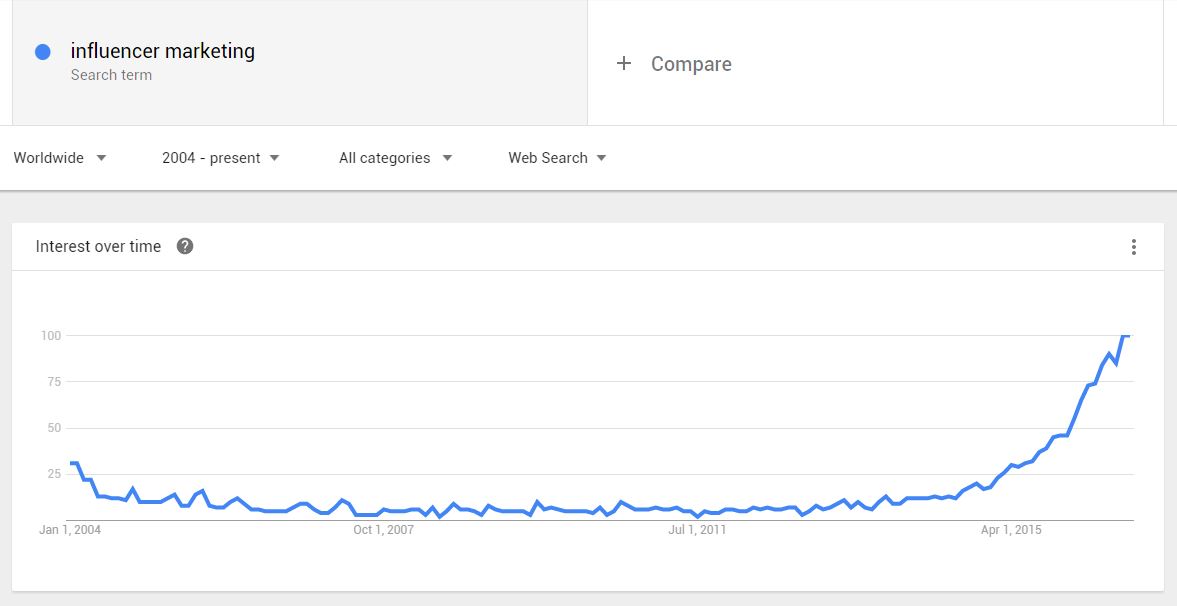Click the Jul 1, 2011 axis label
1177x606 pixels.
tap(696, 530)
